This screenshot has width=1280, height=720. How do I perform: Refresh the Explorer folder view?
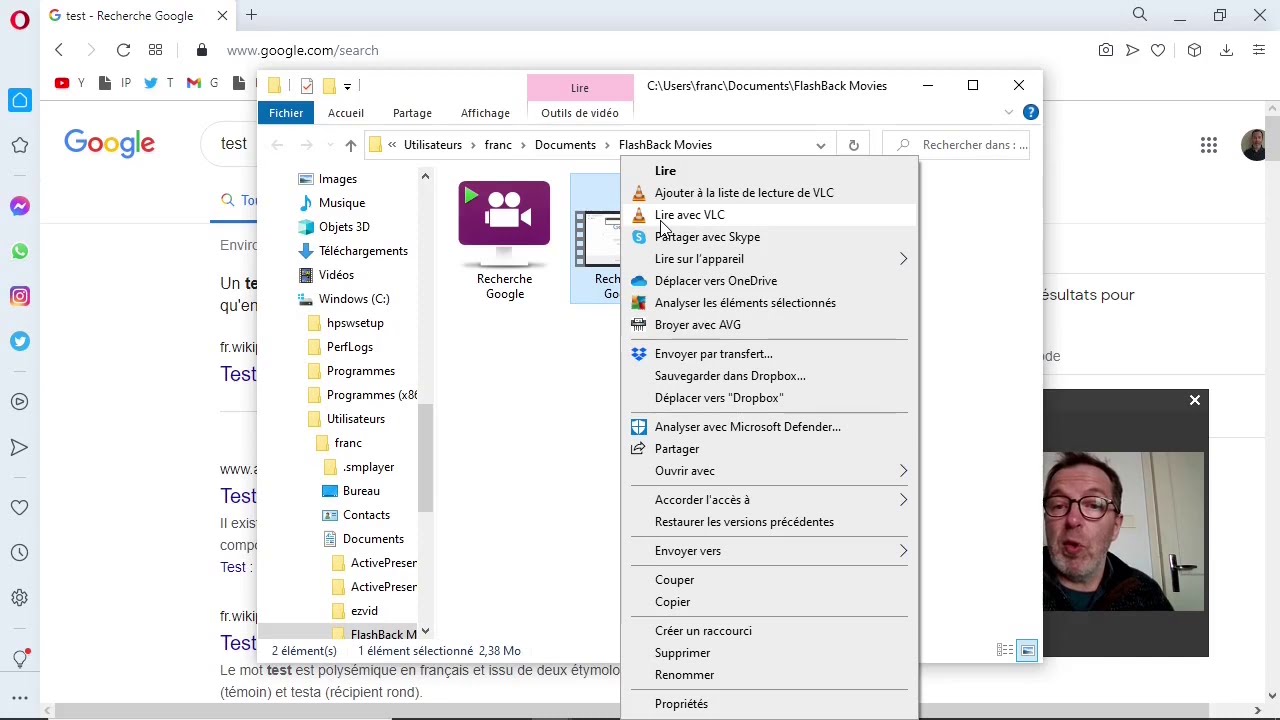[x=853, y=145]
